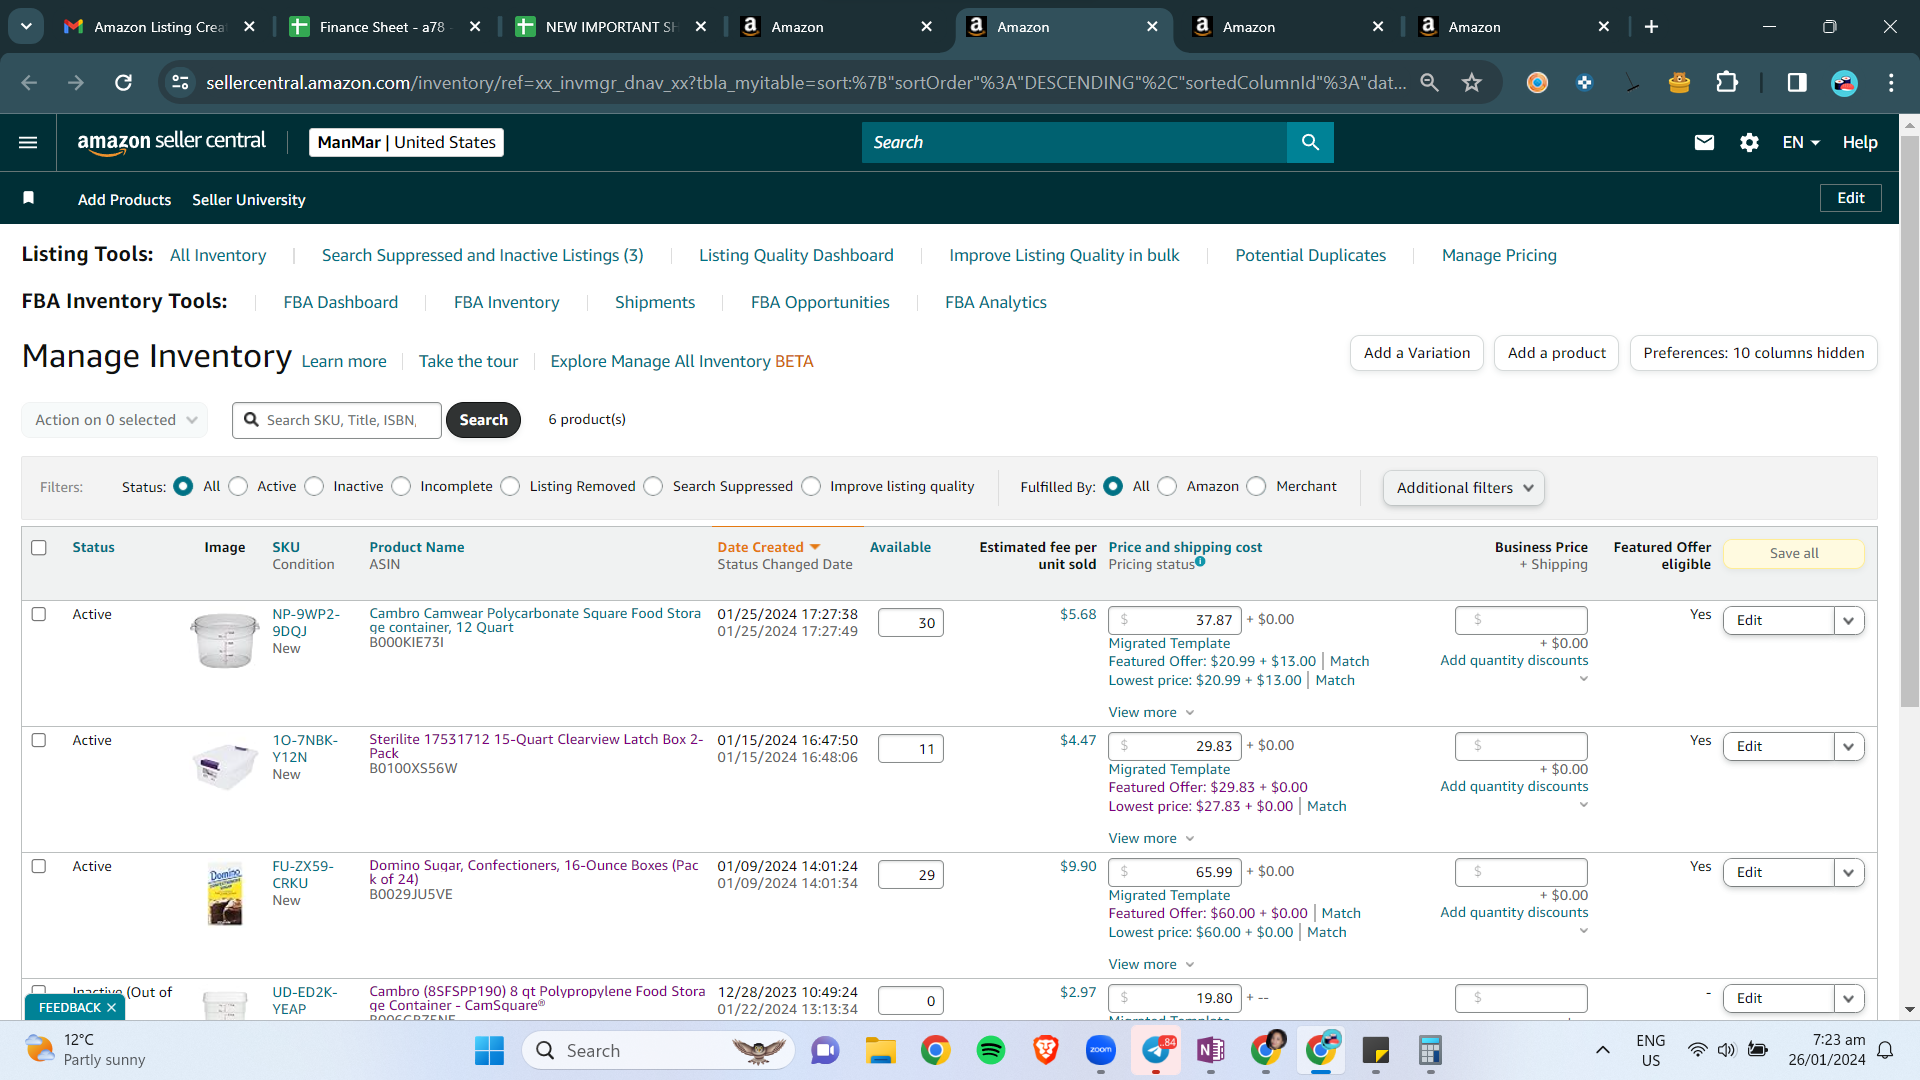Expand View more for the Sterilite row
Screen dimensions: 1920x1080
[1151, 838]
